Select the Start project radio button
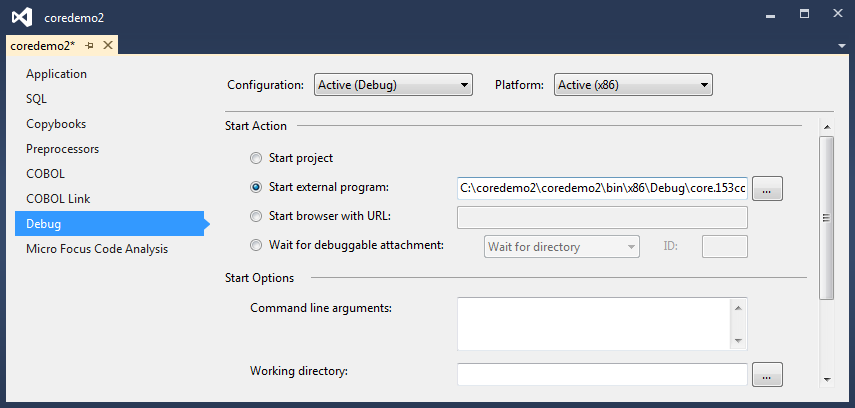This screenshot has width=855, height=408. [x=257, y=158]
